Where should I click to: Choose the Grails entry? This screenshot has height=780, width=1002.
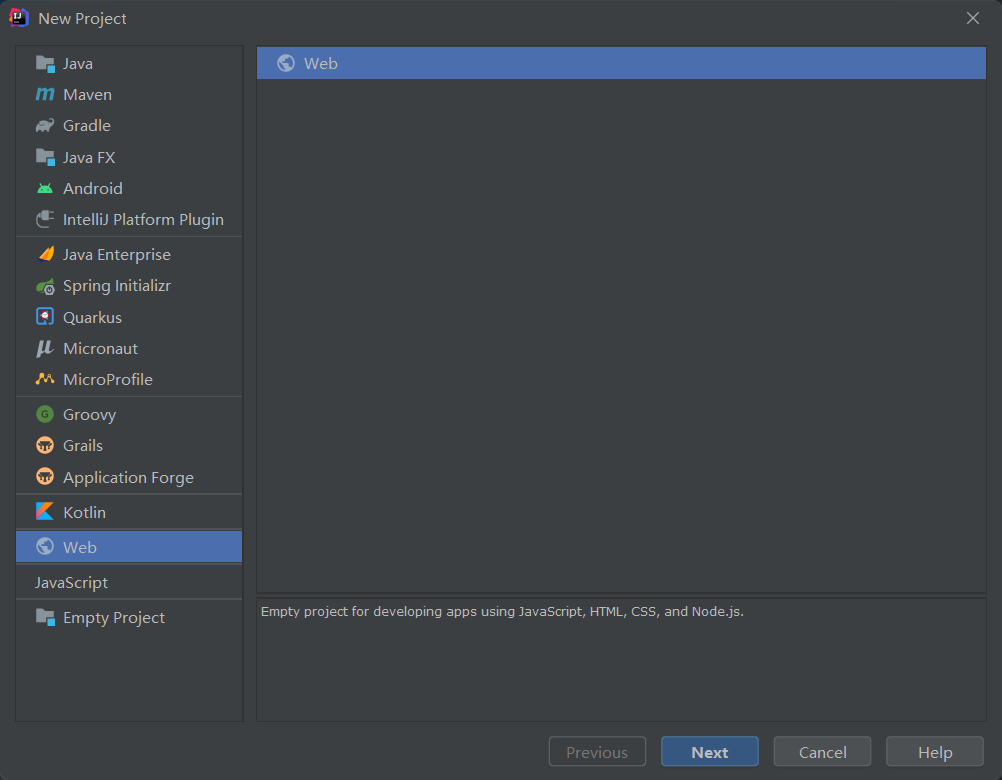(129, 445)
